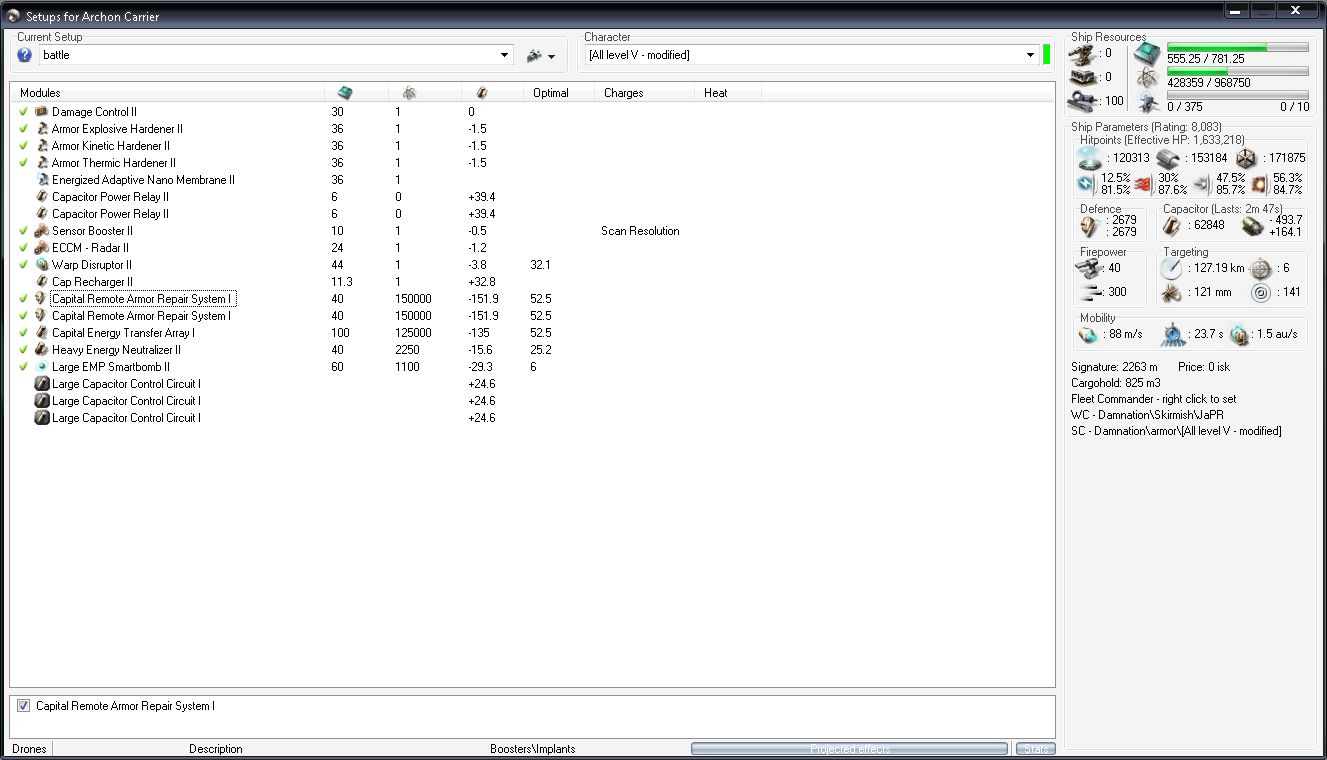Click the shield hitpoints icon beside 120313
Image resolution: width=1327 pixels, height=760 pixels.
(x=1090, y=159)
